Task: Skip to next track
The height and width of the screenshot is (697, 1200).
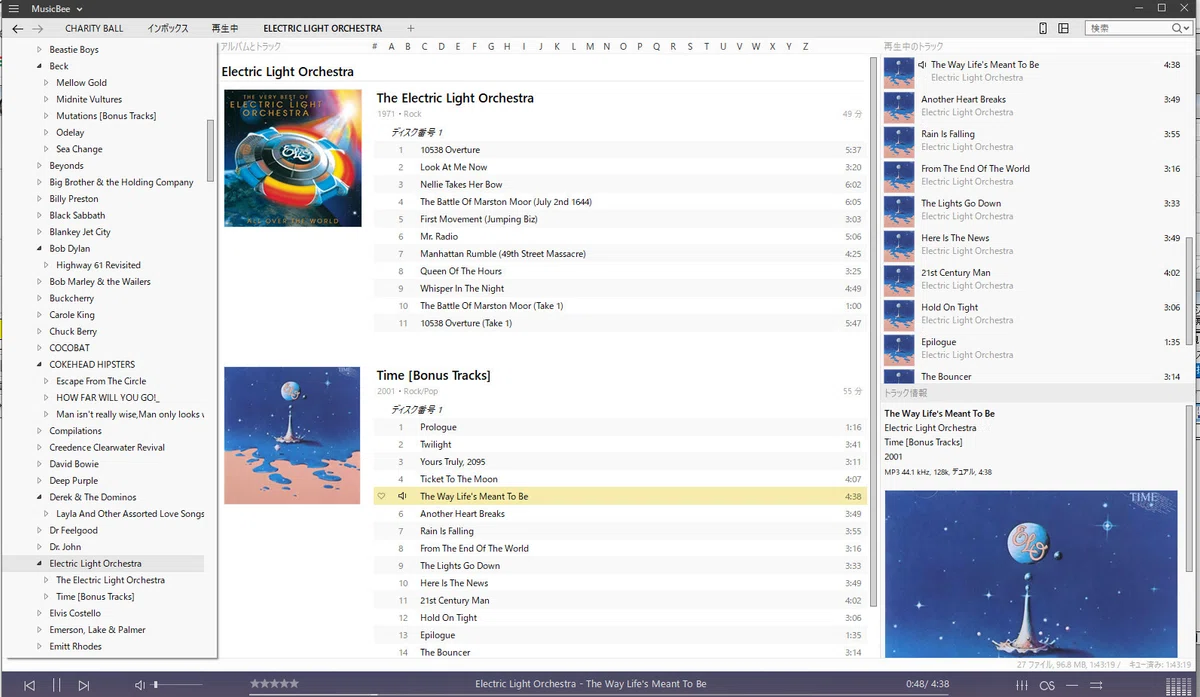Action: click(x=84, y=685)
